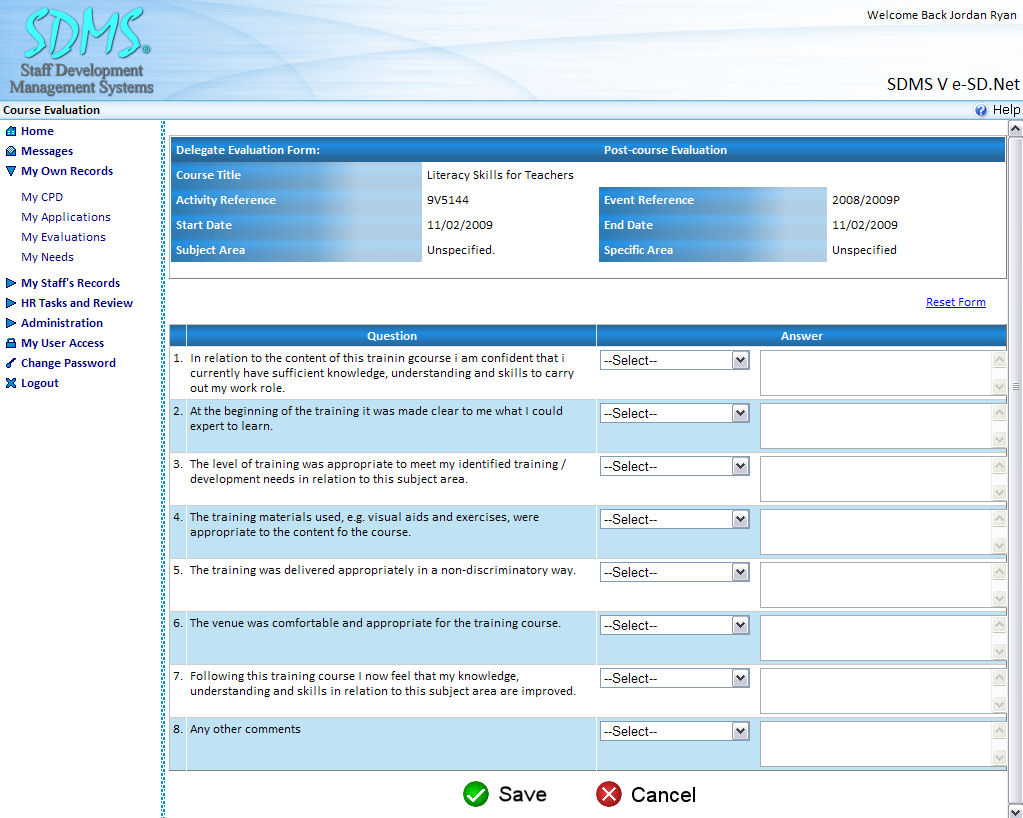Screen dimensions: 1023x818
Task: Click the Cancel button text
Action: pos(664,795)
